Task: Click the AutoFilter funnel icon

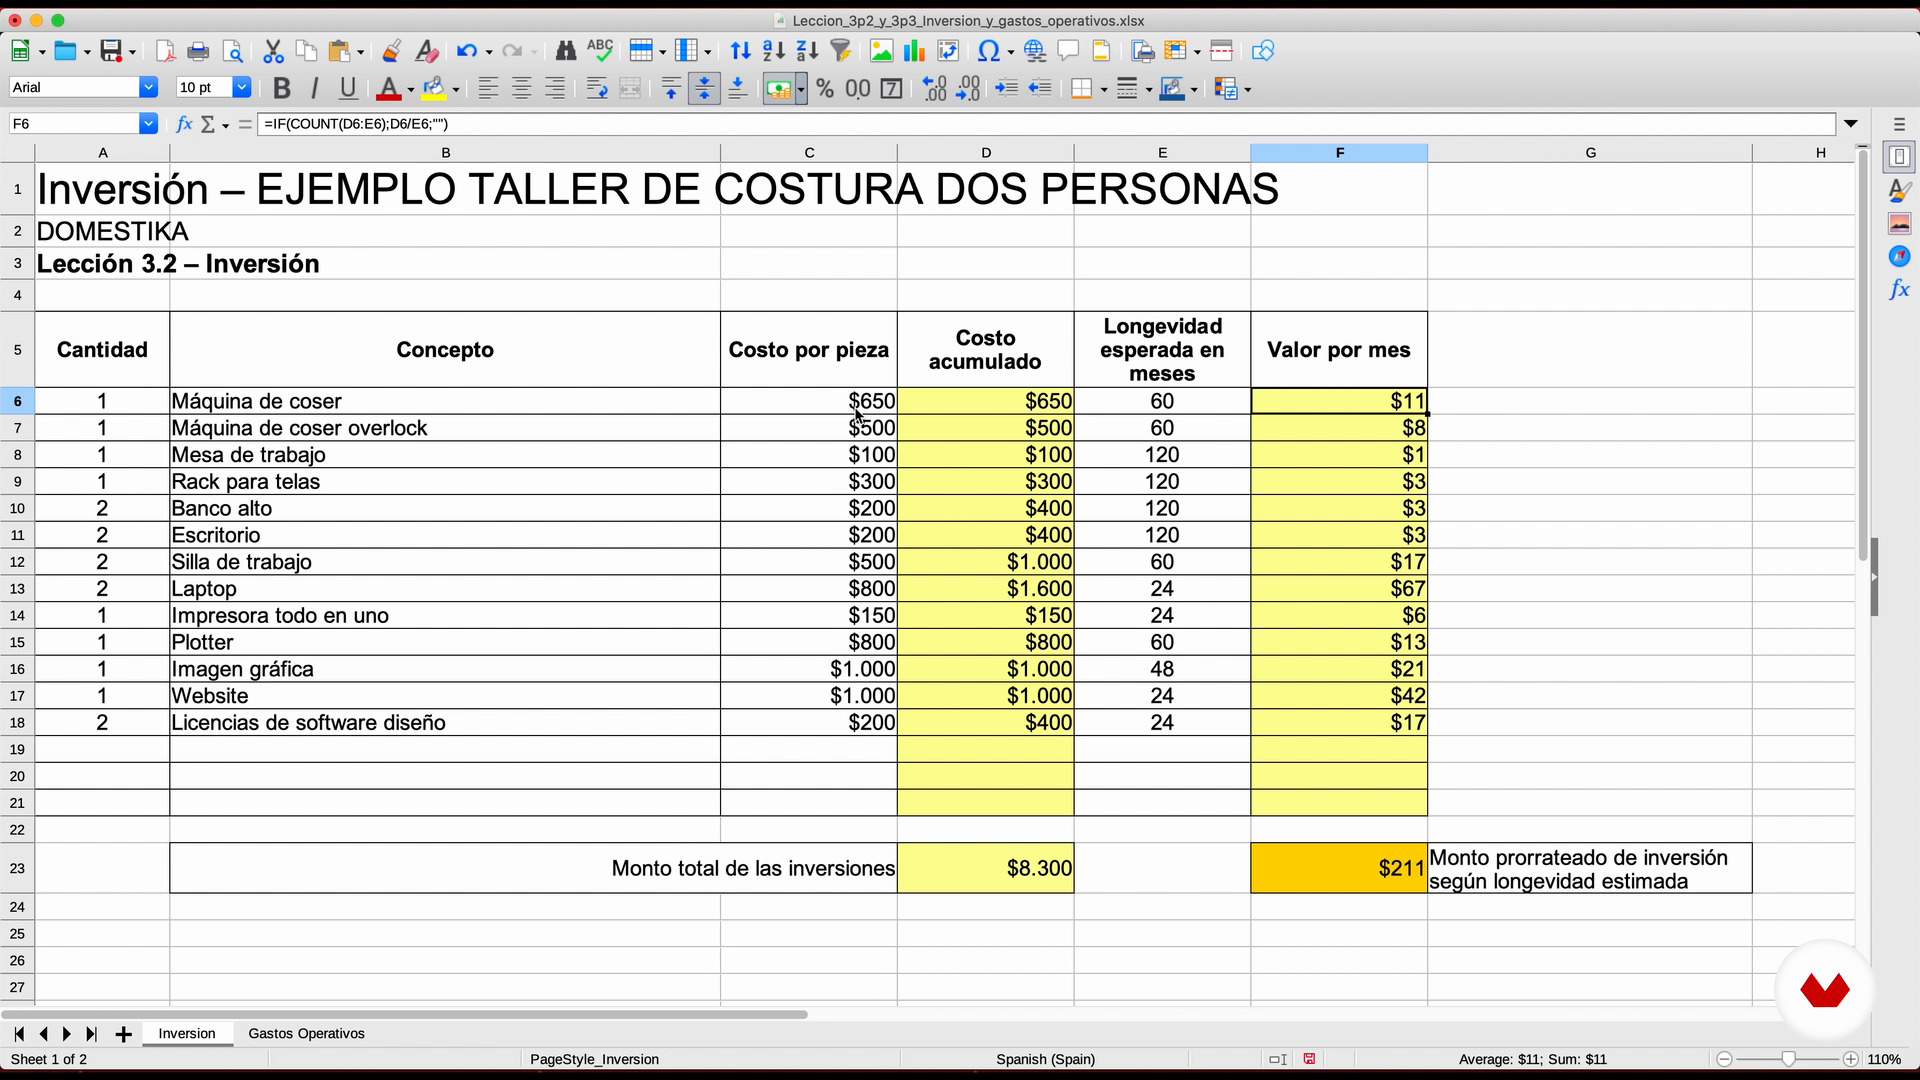Action: [841, 51]
